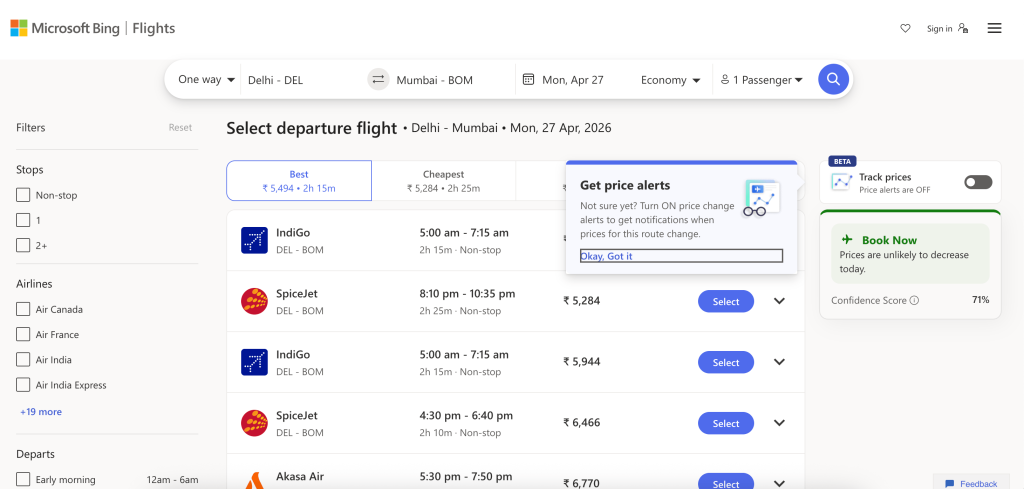Screen dimensions: 1024x489
Task: Open the Feedback button
Action: tap(970, 483)
